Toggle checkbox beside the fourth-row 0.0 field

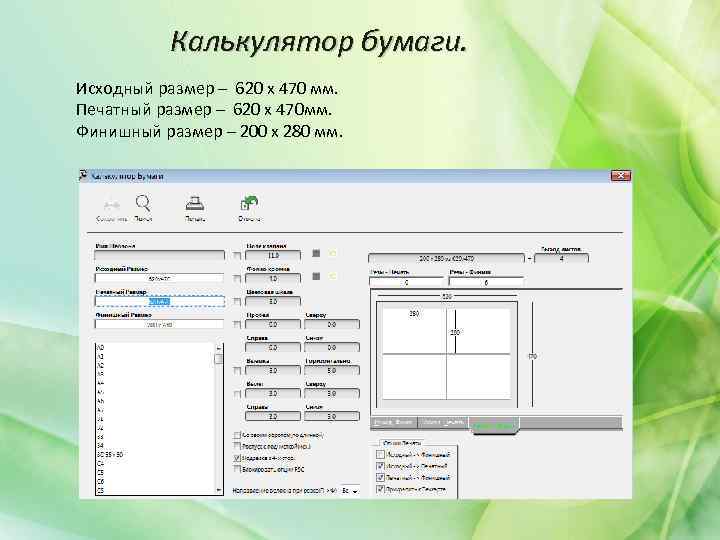point(237,325)
